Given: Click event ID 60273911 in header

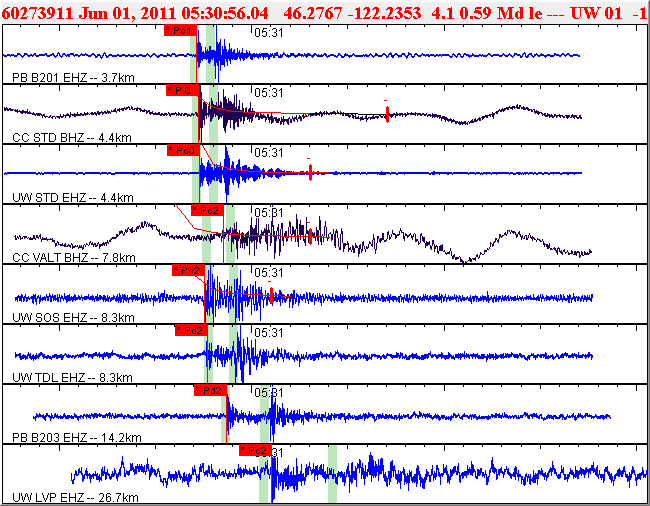Looking at the screenshot, I should (x=38, y=13).
